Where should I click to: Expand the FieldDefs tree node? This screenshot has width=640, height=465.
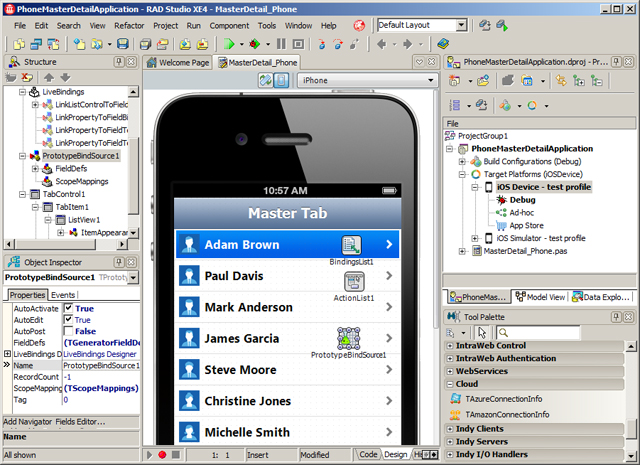pyautogui.click(x=36, y=169)
